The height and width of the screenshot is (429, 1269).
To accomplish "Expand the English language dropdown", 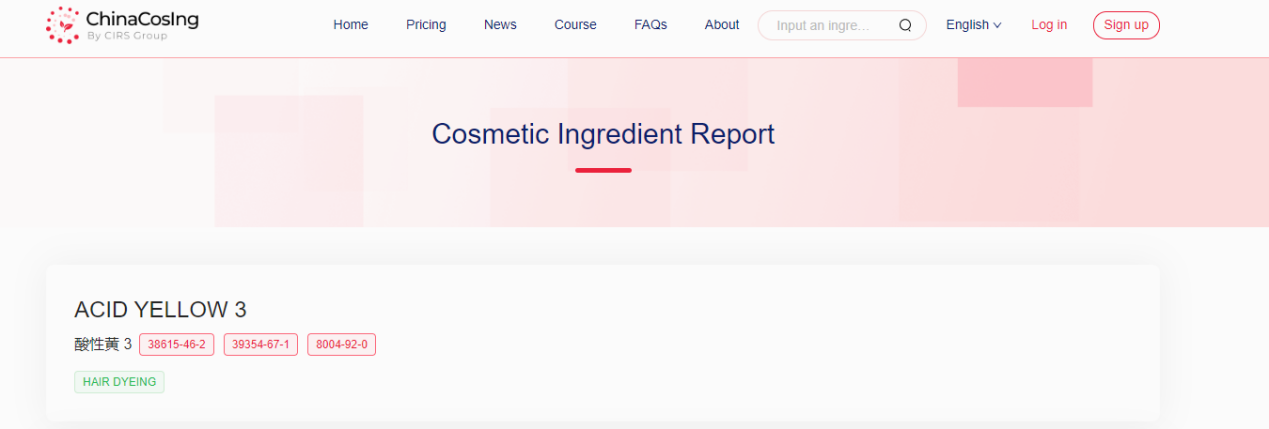I will (x=973, y=25).
